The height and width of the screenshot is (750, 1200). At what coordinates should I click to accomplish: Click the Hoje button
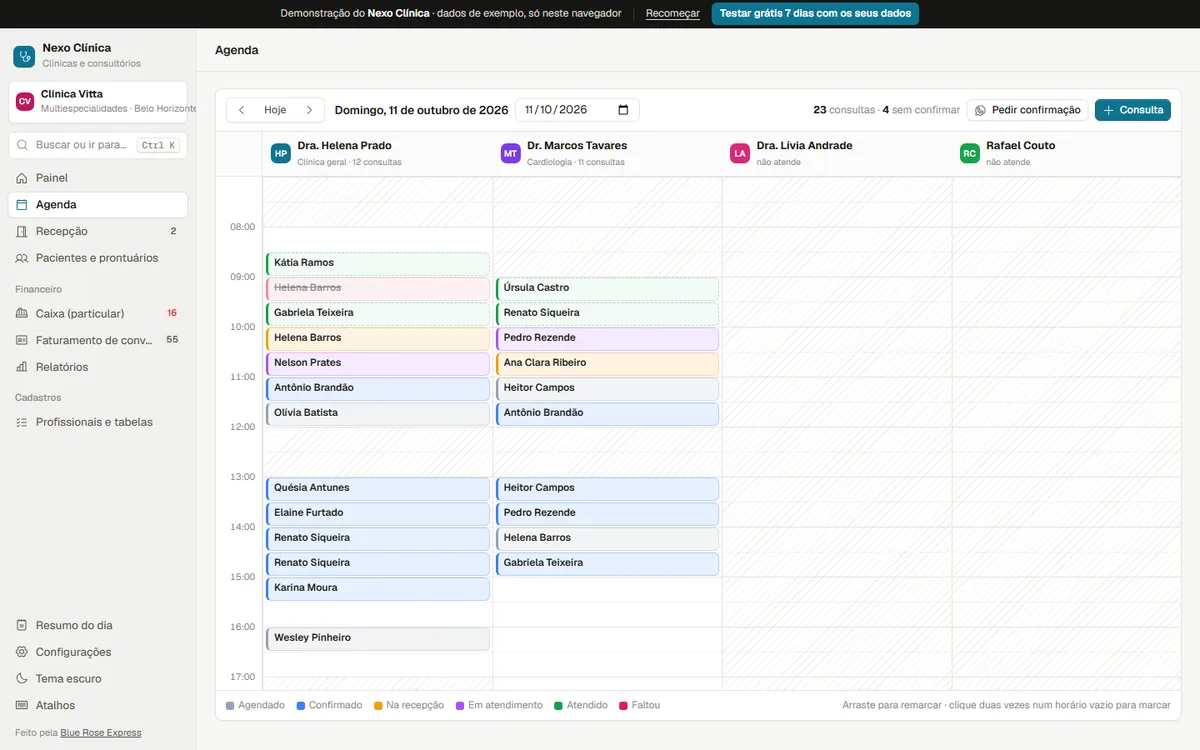(275, 110)
